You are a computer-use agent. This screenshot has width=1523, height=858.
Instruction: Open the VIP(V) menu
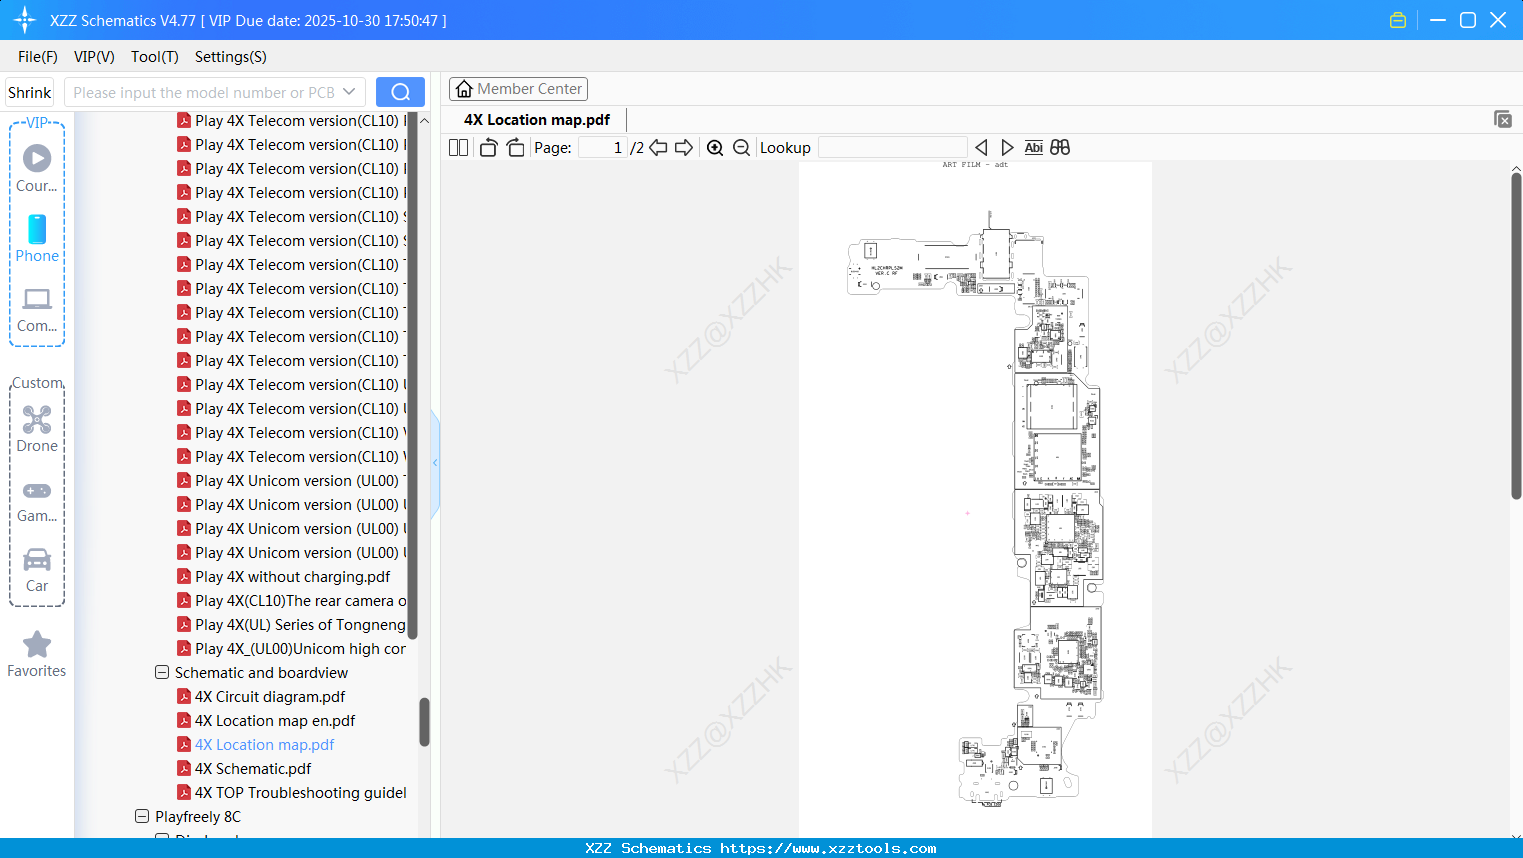tap(94, 57)
